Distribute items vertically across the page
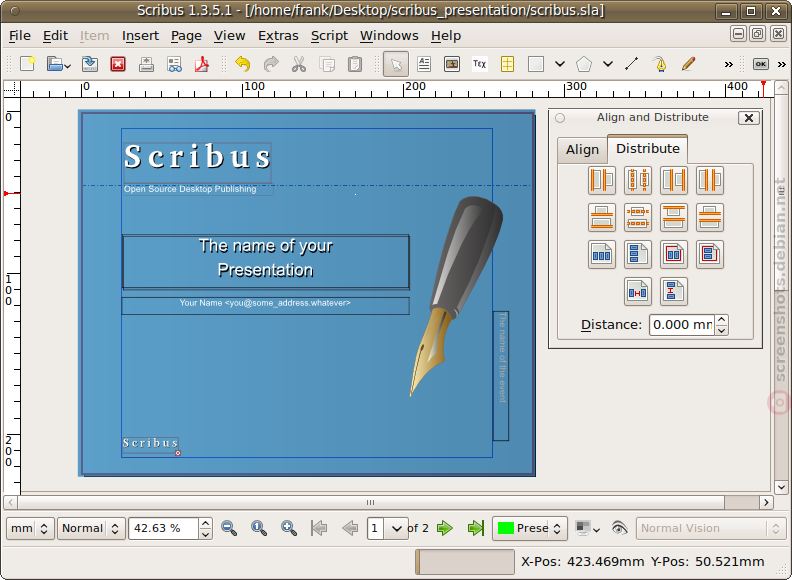 pyautogui.click(x=637, y=254)
